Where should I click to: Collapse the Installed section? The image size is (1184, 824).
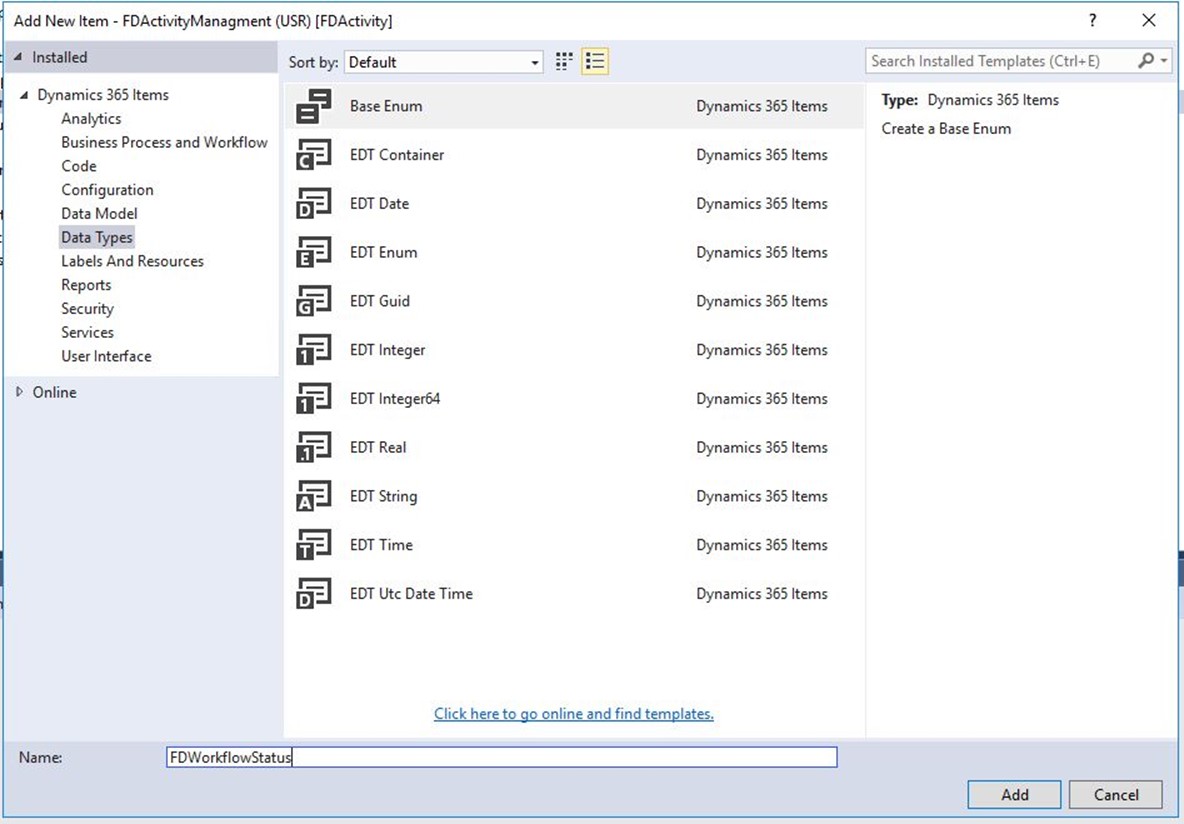point(18,57)
